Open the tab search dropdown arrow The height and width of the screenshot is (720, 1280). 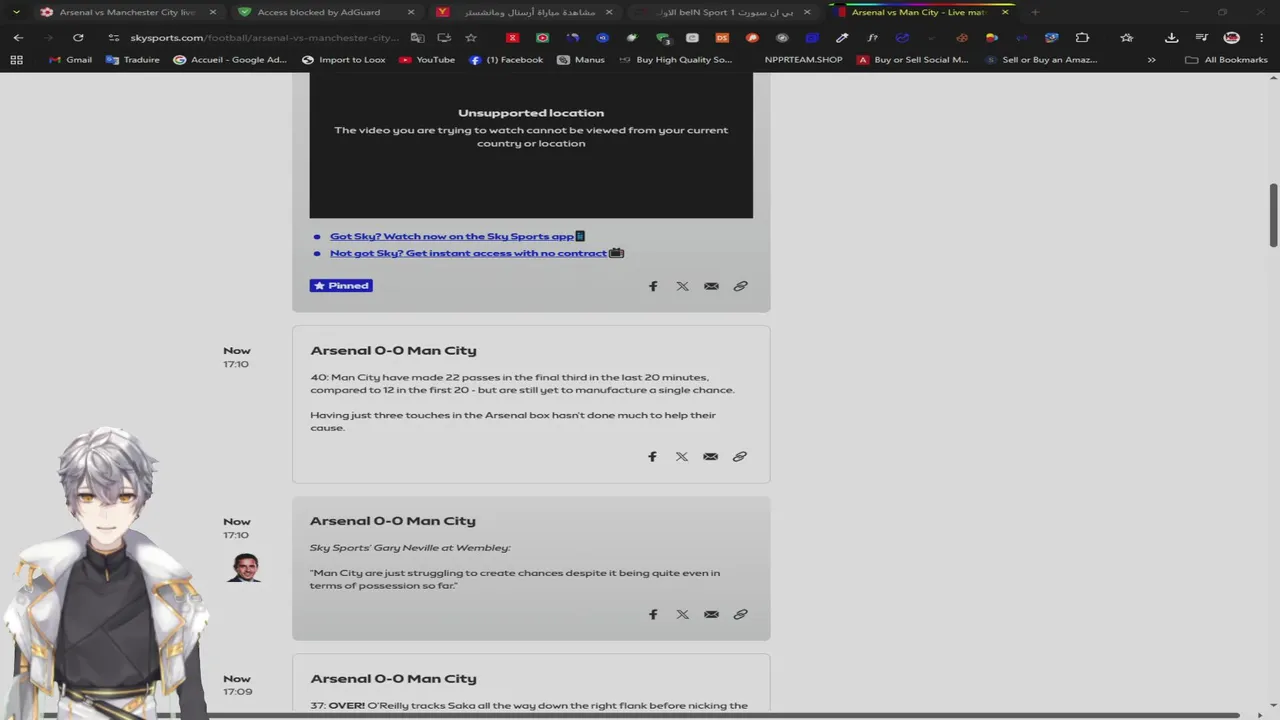[16, 12]
